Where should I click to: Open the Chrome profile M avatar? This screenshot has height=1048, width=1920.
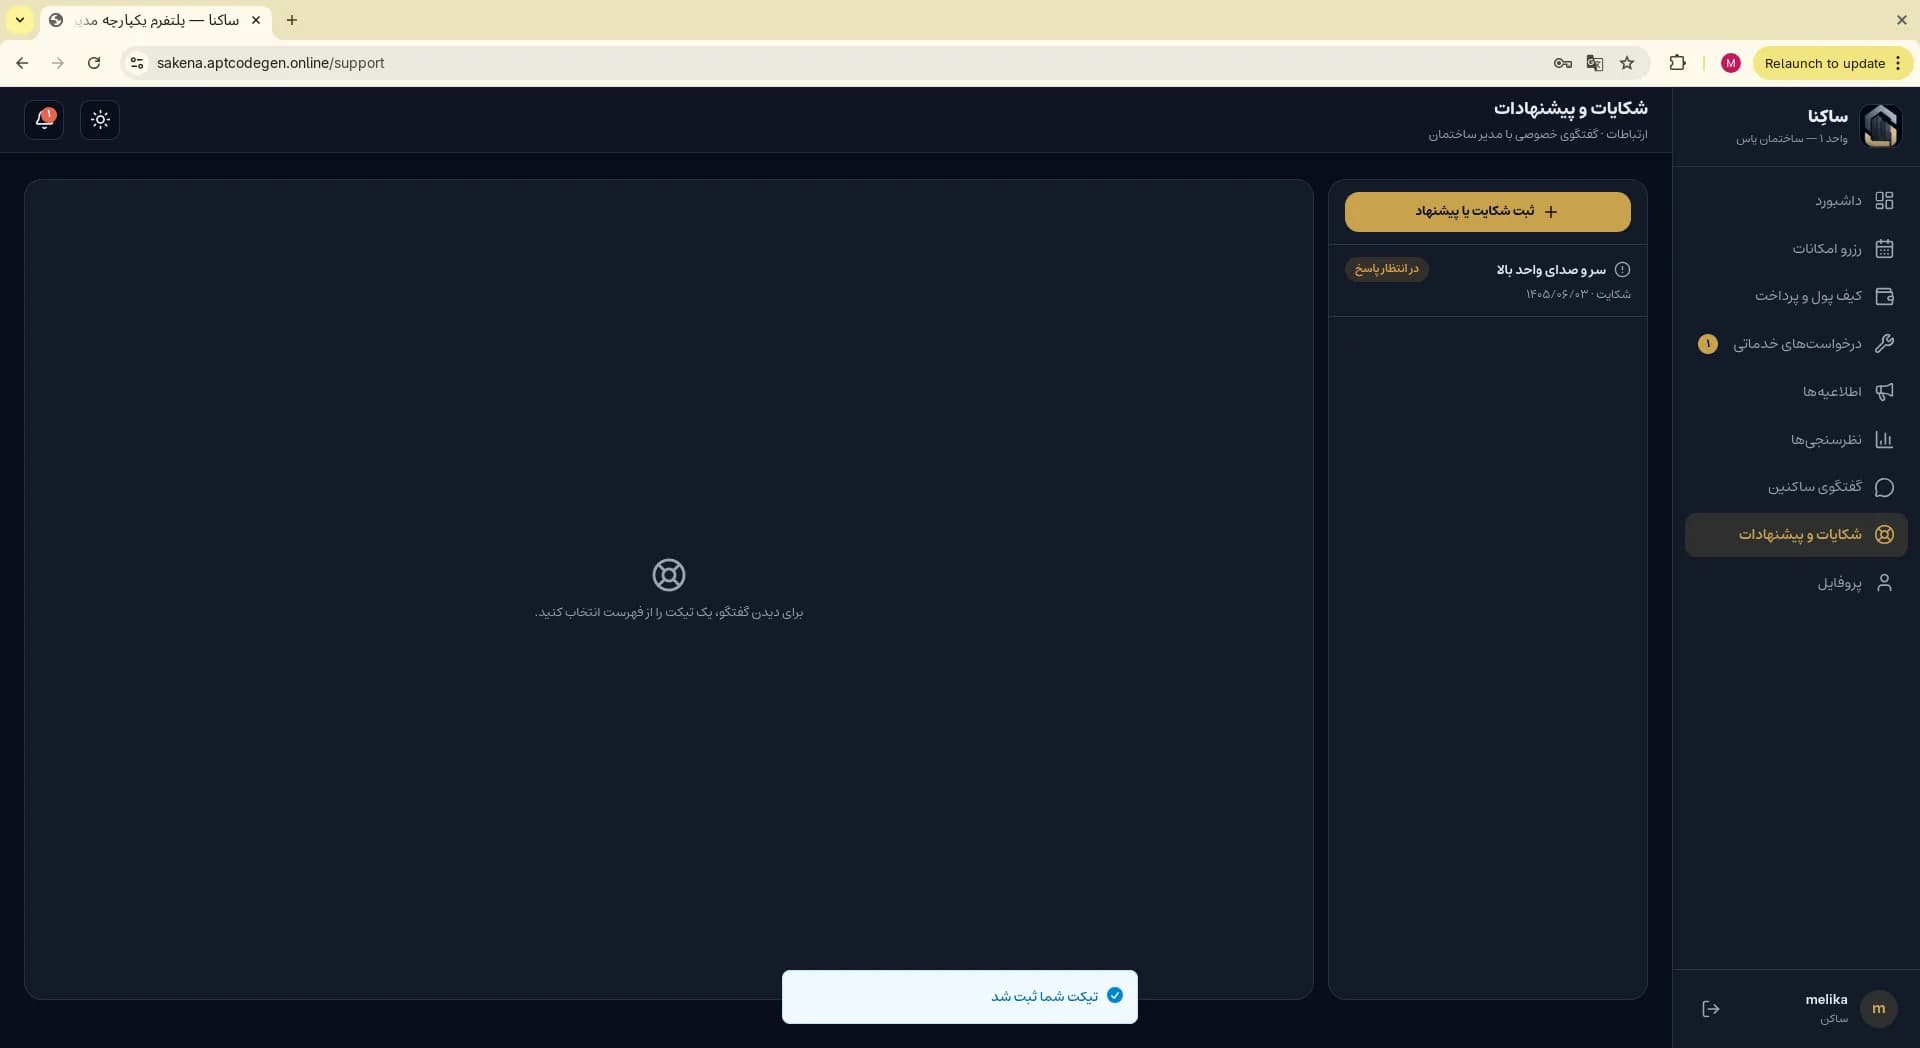(1731, 63)
